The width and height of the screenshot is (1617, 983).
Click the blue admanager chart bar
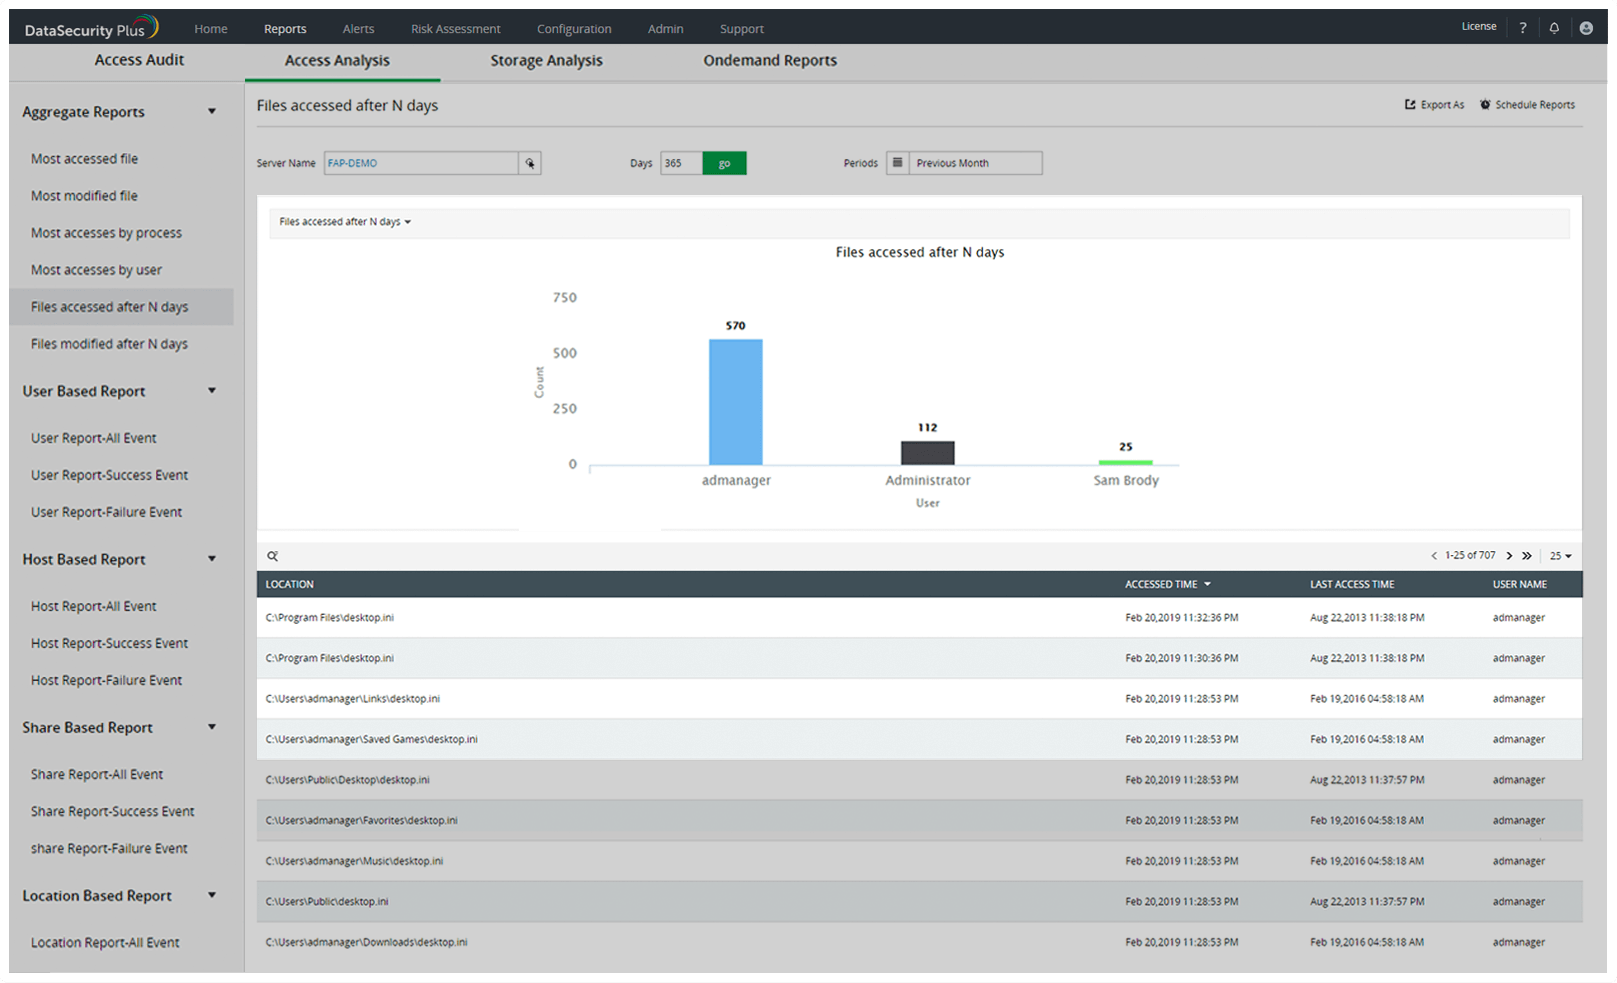pos(736,402)
